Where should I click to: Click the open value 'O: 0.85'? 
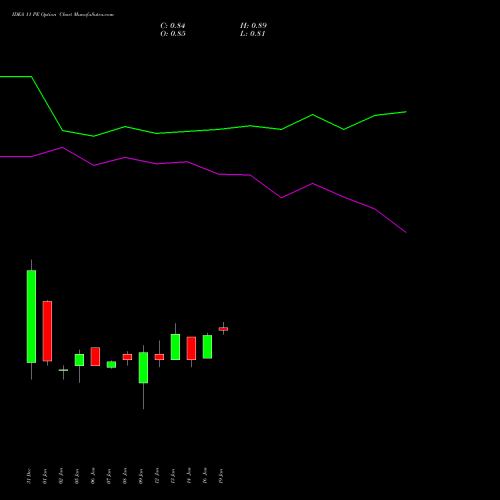[x=173, y=34]
